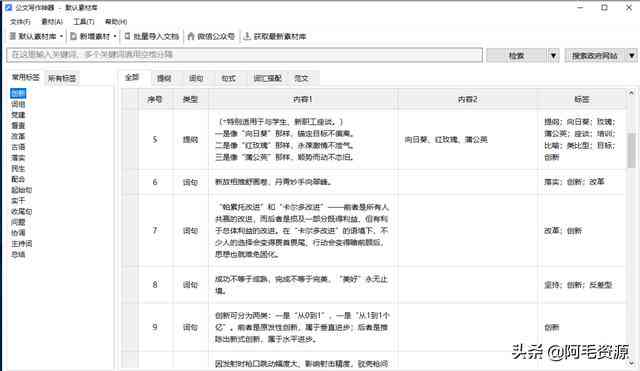
Task: Click row number 8 cell
Action: [155, 284]
